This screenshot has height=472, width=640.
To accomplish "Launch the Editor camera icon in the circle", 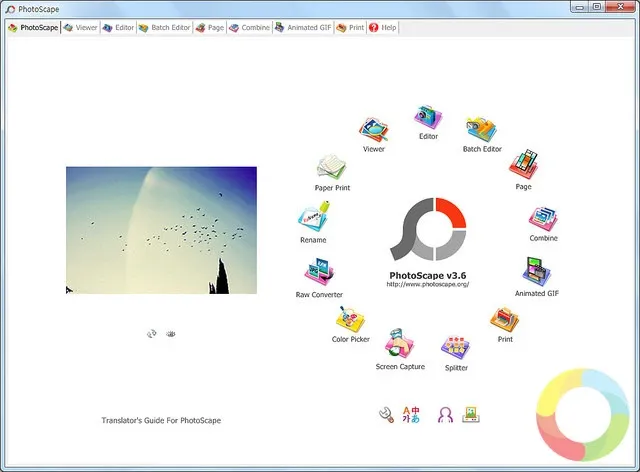I will tap(428, 118).
